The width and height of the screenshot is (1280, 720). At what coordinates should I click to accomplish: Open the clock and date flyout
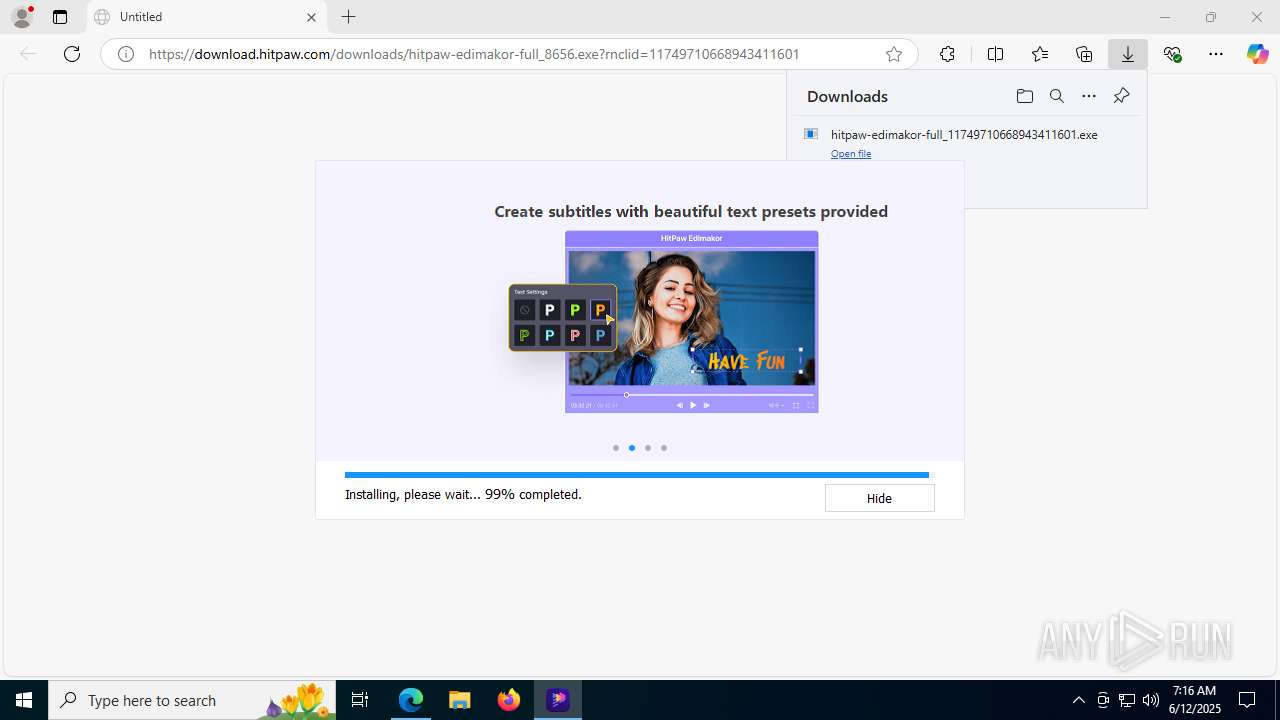click(x=1194, y=700)
